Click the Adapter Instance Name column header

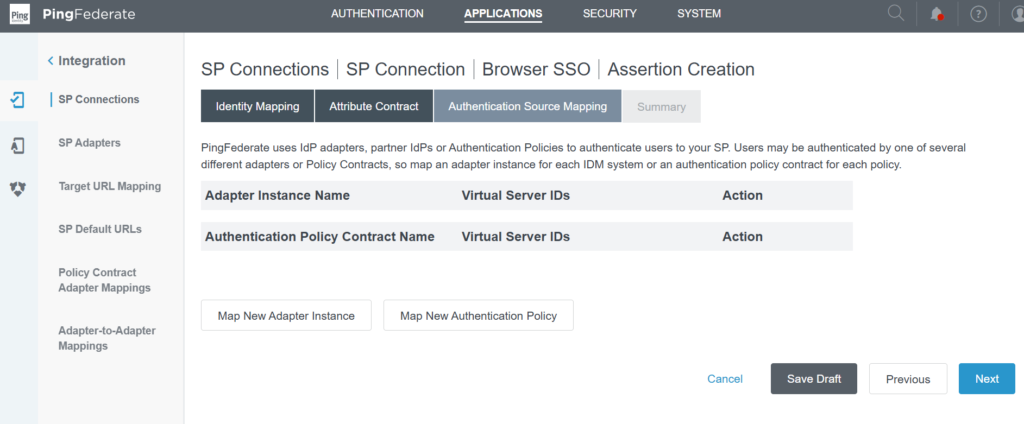click(x=278, y=195)
